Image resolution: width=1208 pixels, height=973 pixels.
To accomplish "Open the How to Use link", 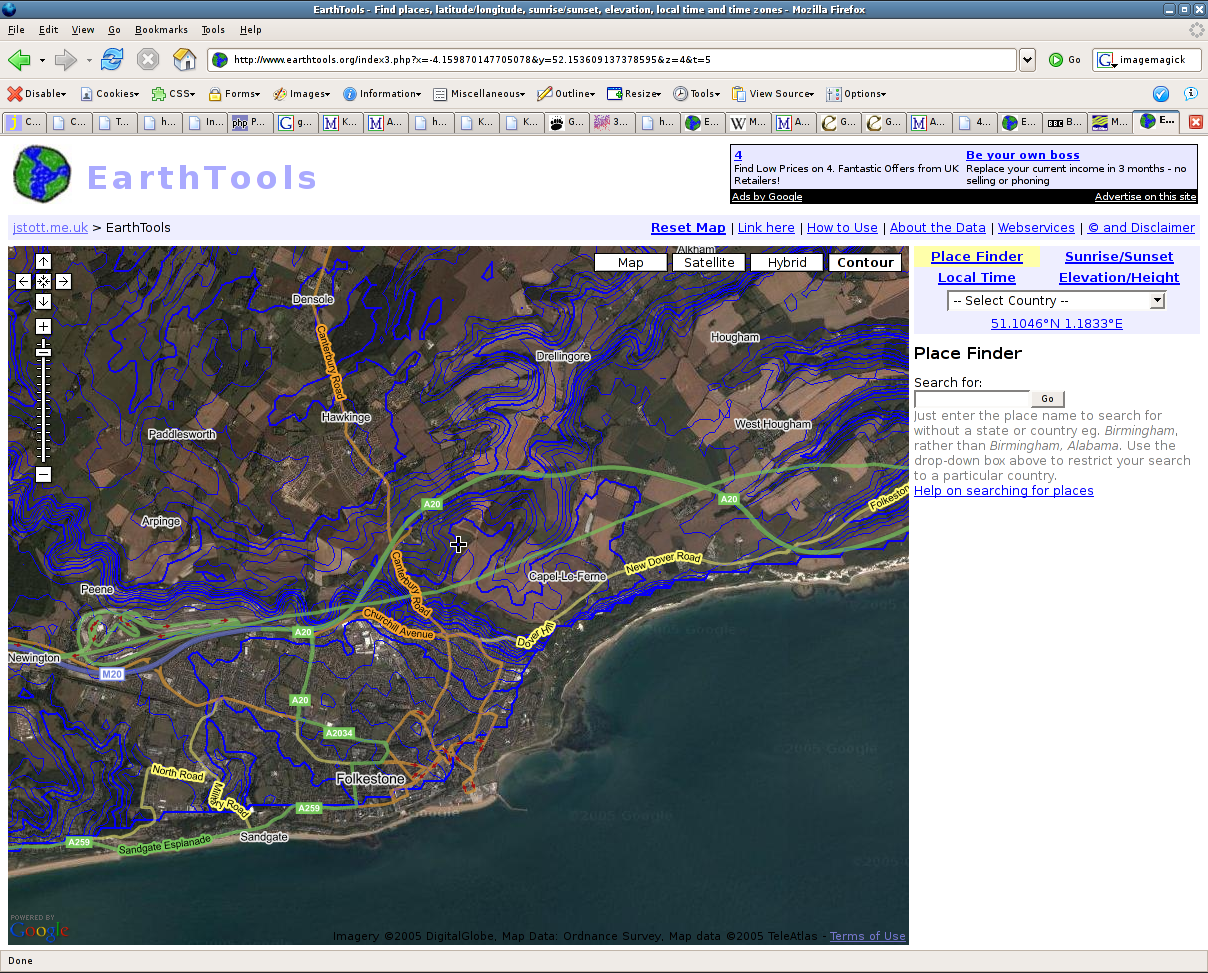I will (x=842, y=228).
